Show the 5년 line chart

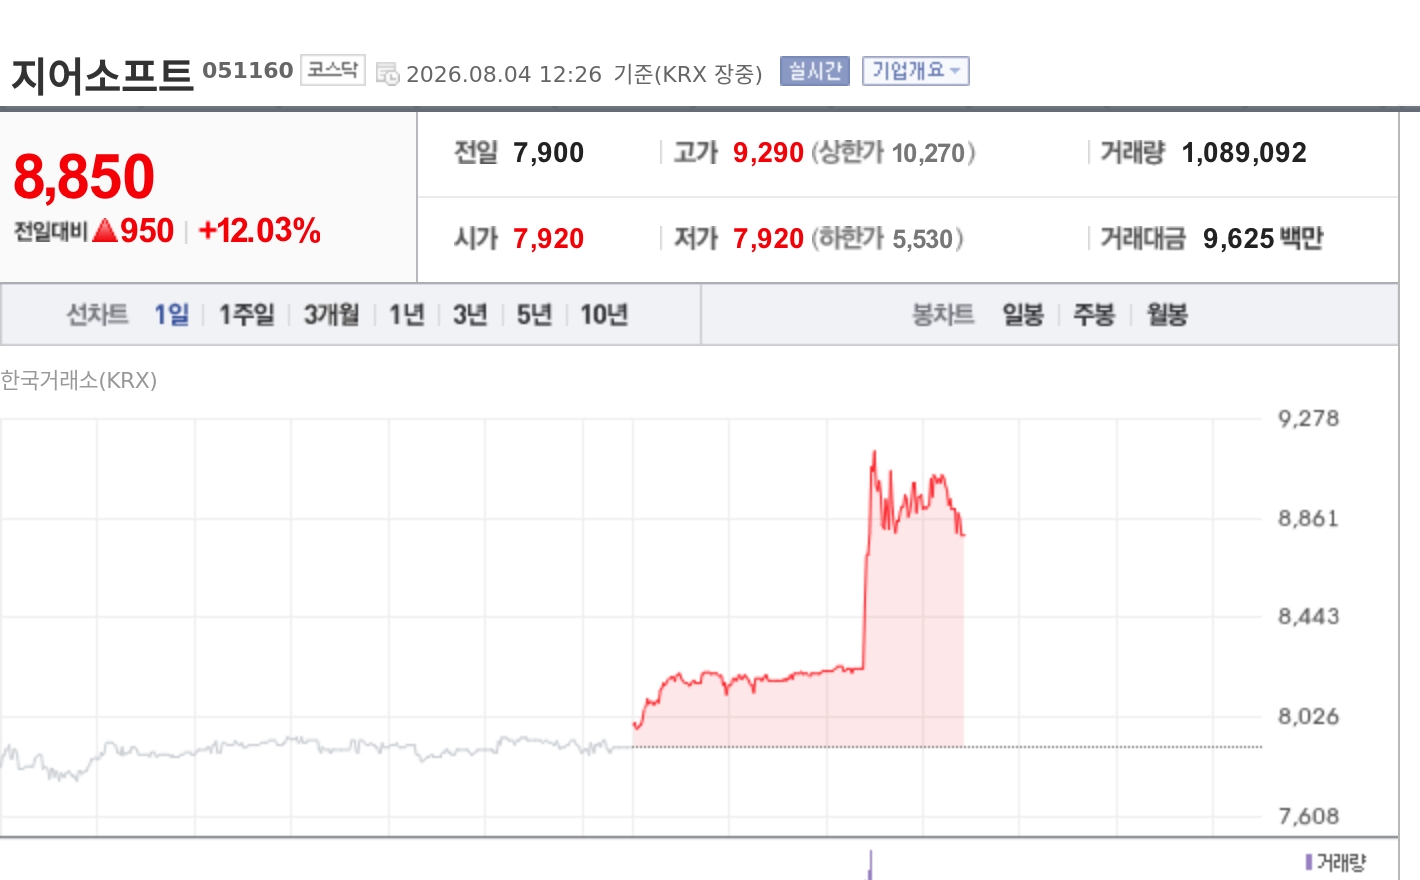point(534,315)
